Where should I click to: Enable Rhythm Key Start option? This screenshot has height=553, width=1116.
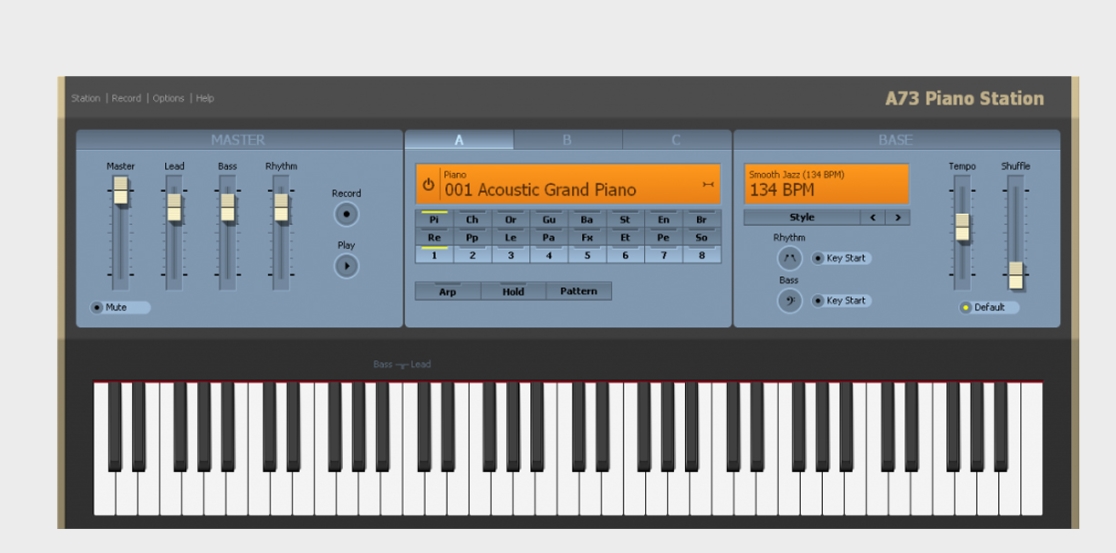841,258
